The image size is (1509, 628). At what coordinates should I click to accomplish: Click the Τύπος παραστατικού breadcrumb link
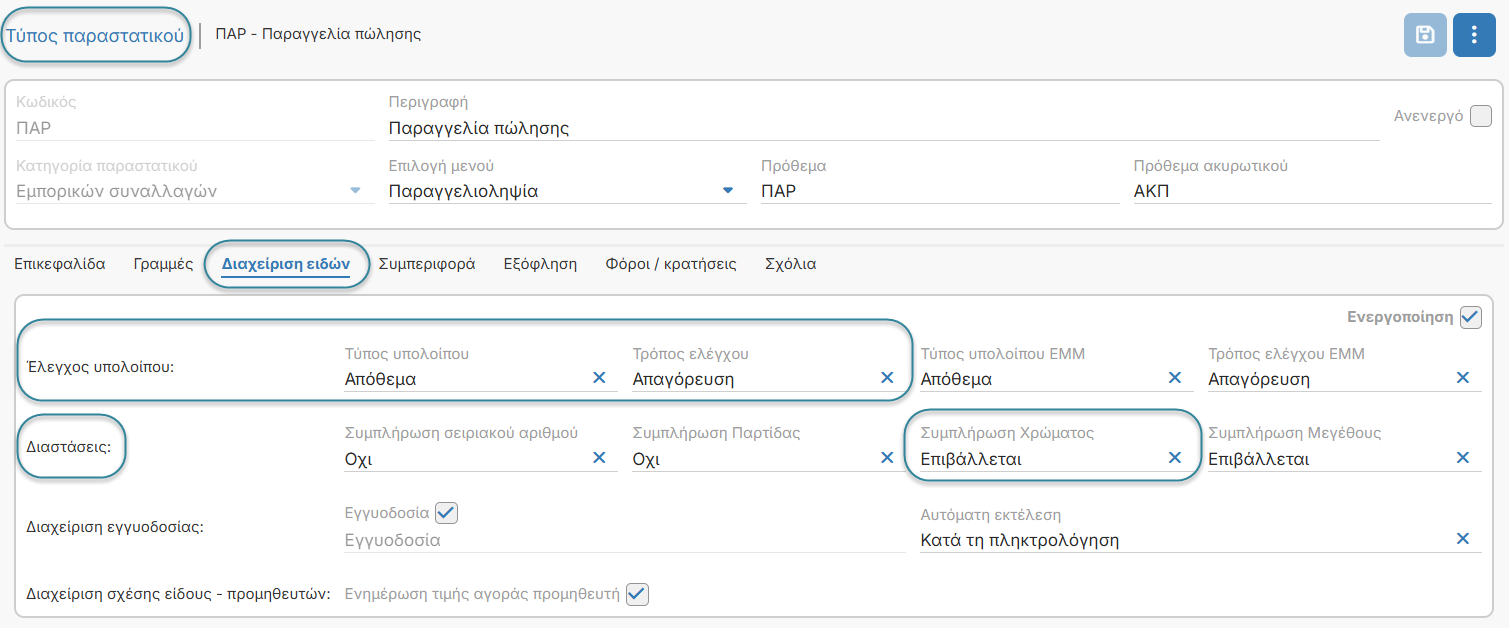tap(95, 36)
